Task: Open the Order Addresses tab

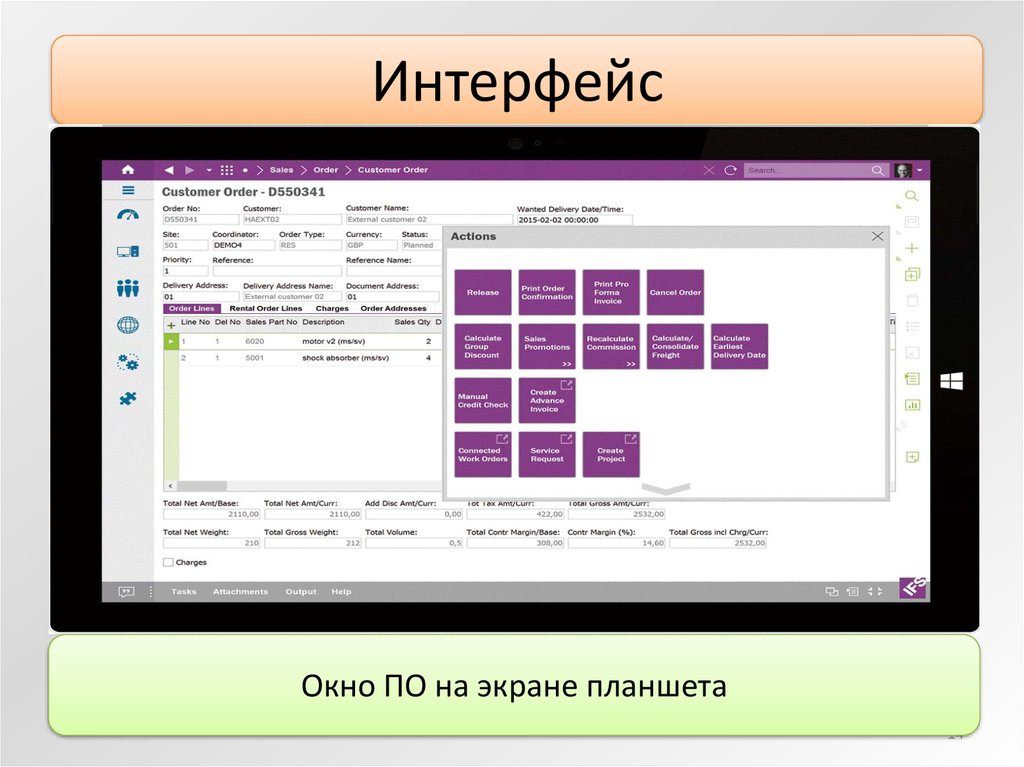Action: [393, 309]
